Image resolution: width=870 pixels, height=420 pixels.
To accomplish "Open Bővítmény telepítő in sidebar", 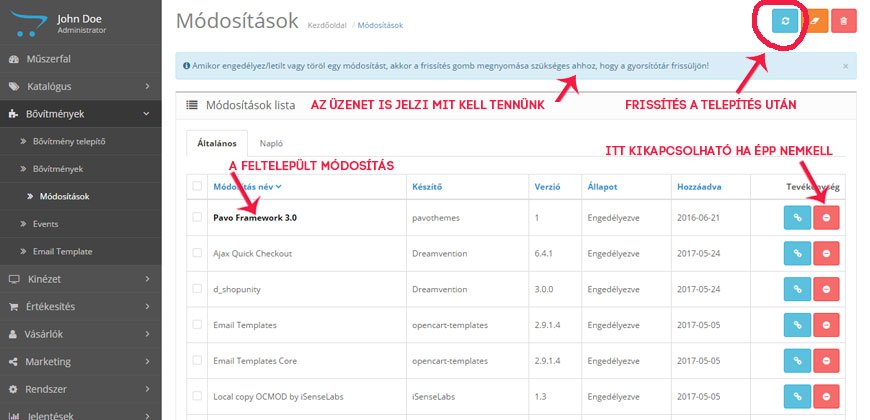I will [x=69, y=141].
